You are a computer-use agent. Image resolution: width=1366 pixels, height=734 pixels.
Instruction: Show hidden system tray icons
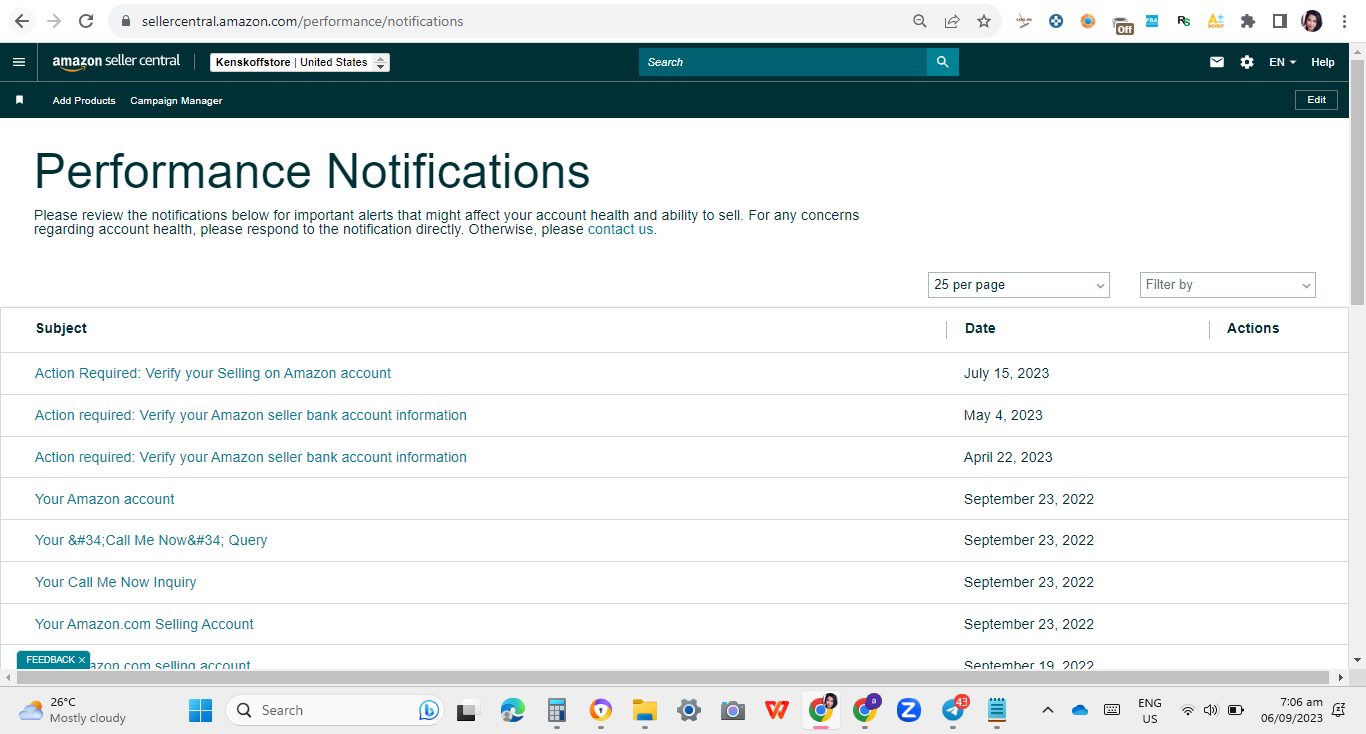tap(1048, 710)
